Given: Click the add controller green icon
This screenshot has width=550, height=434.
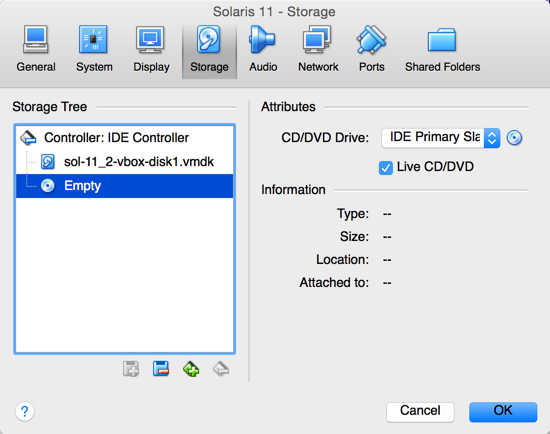Looking at the screenshot, I should point(191,369).
